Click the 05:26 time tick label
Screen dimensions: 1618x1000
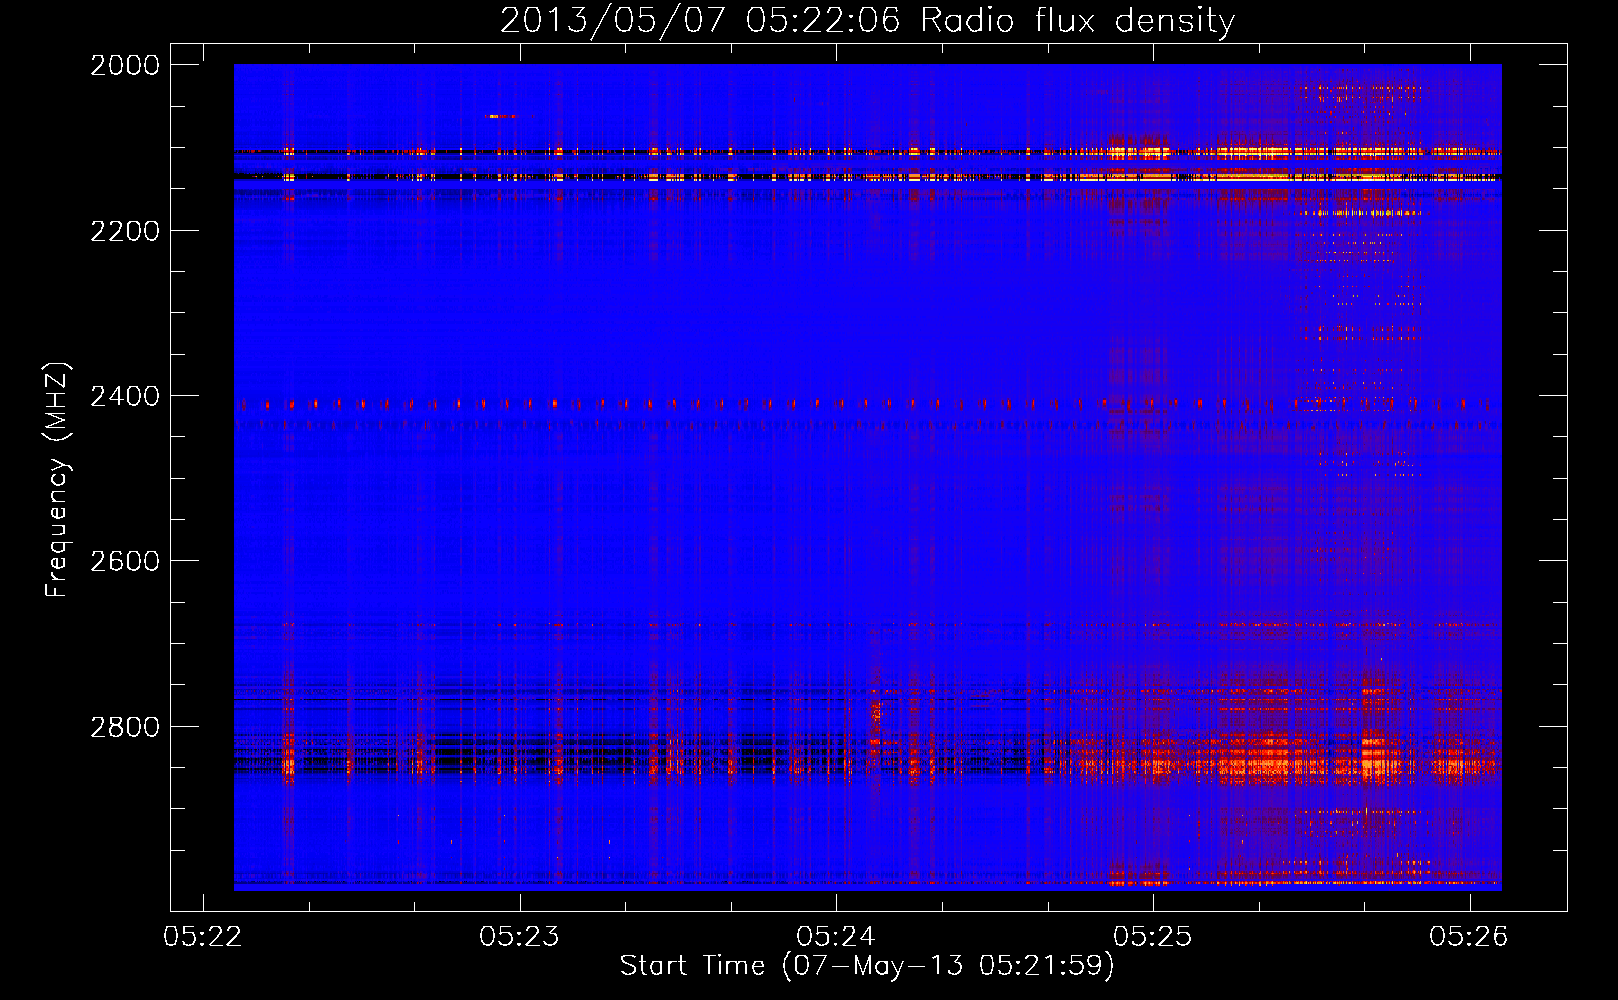tap(1469, 936)
